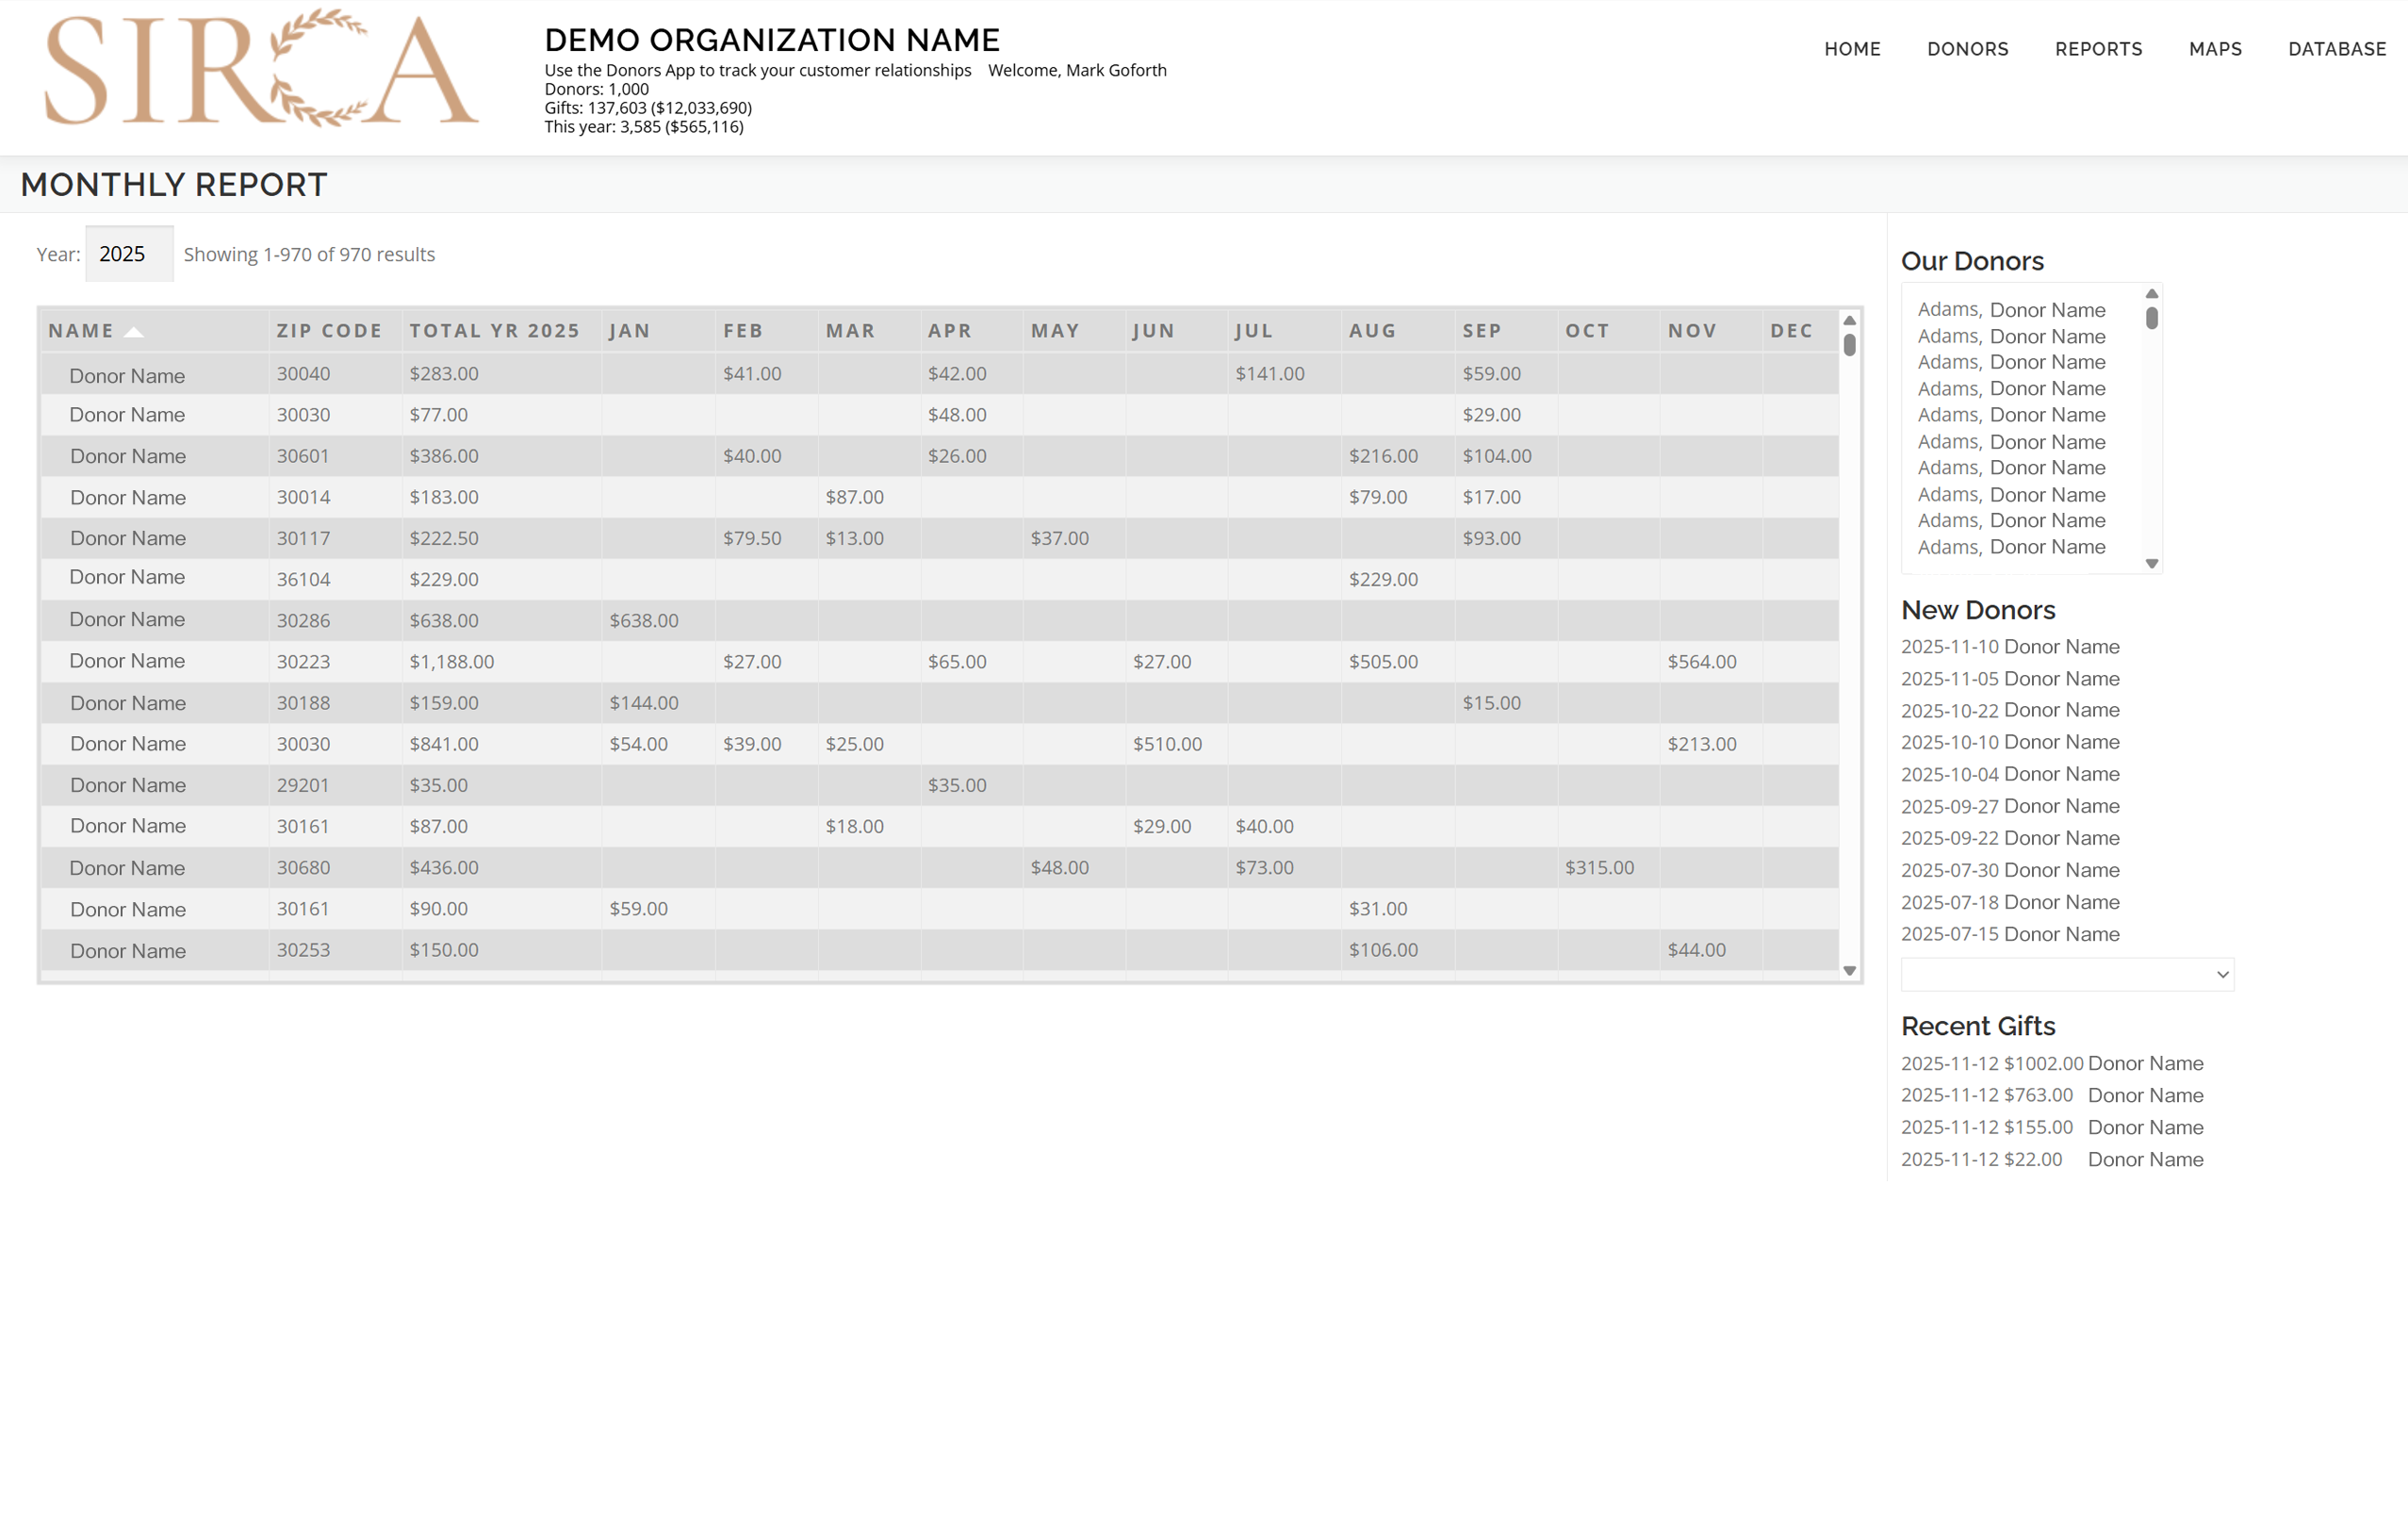Open the Donors menu
2408x1513 pixels.
pyautogui.click(x=1967, y=49)
